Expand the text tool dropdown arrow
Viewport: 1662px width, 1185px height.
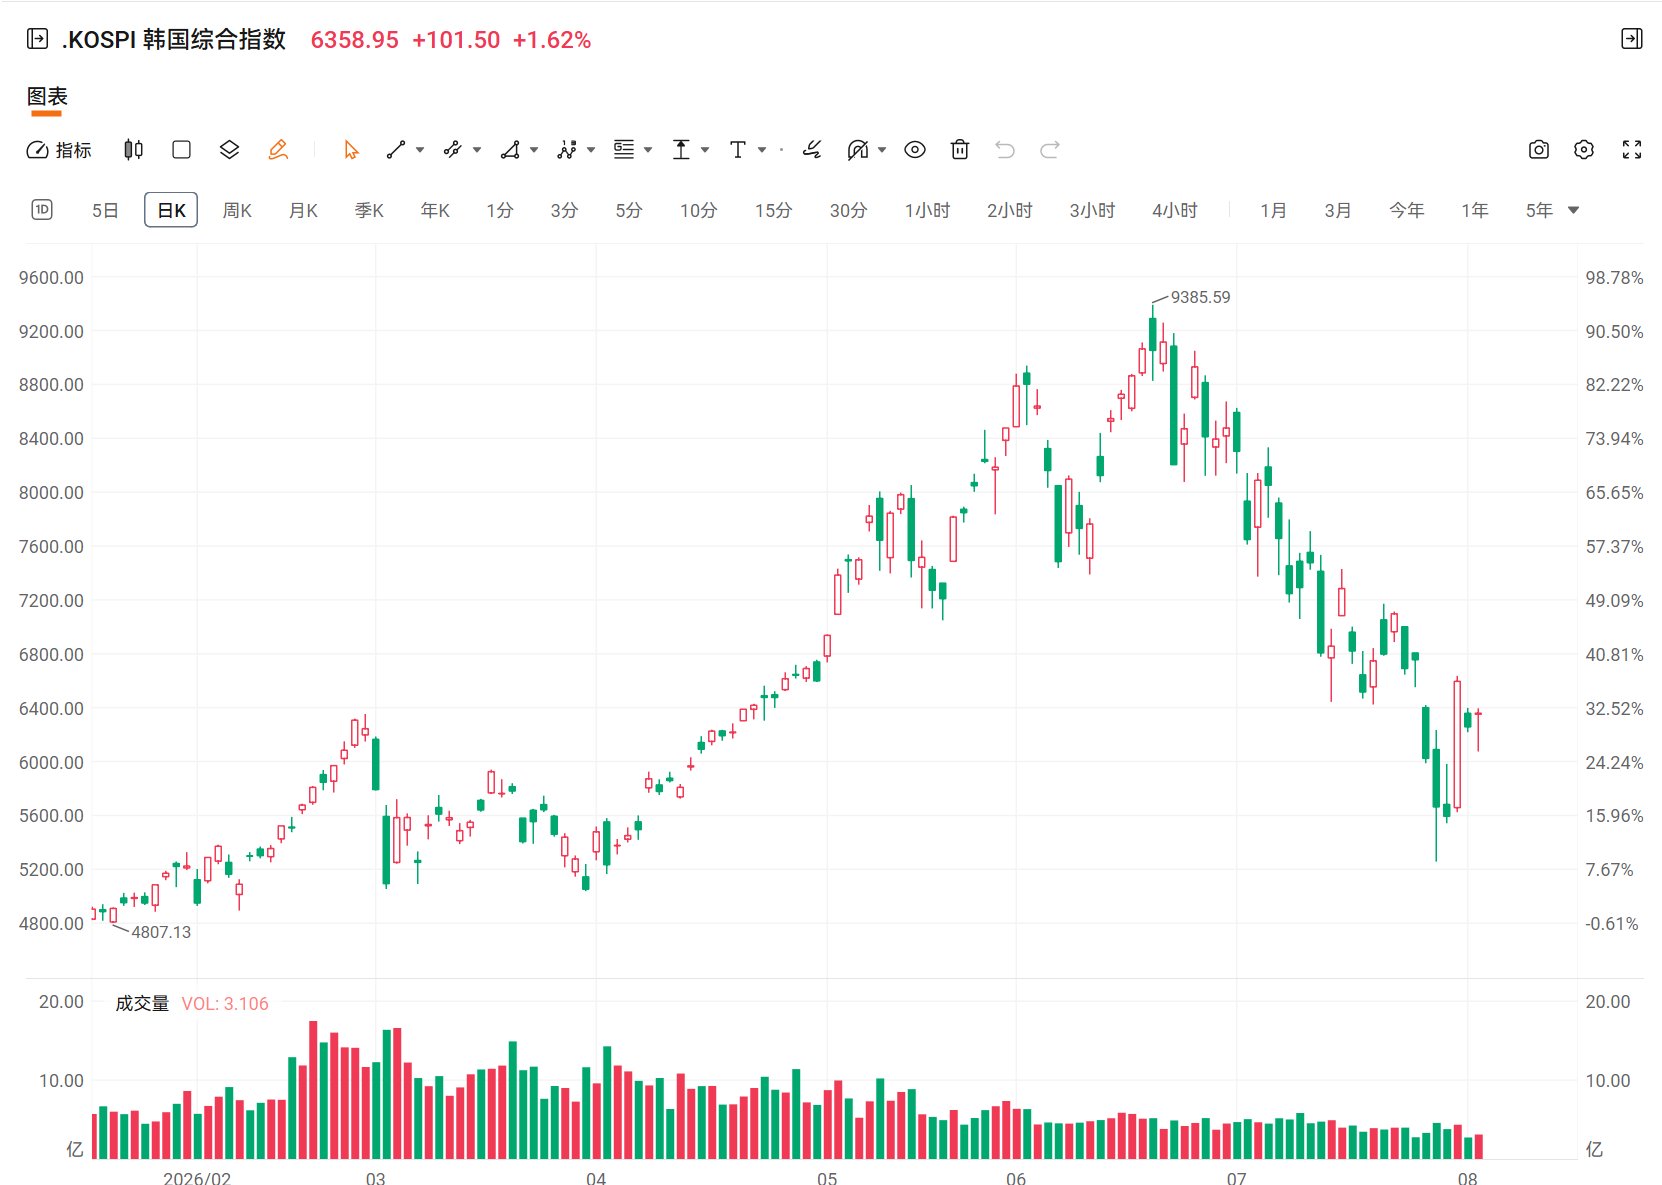pos(762,150)
